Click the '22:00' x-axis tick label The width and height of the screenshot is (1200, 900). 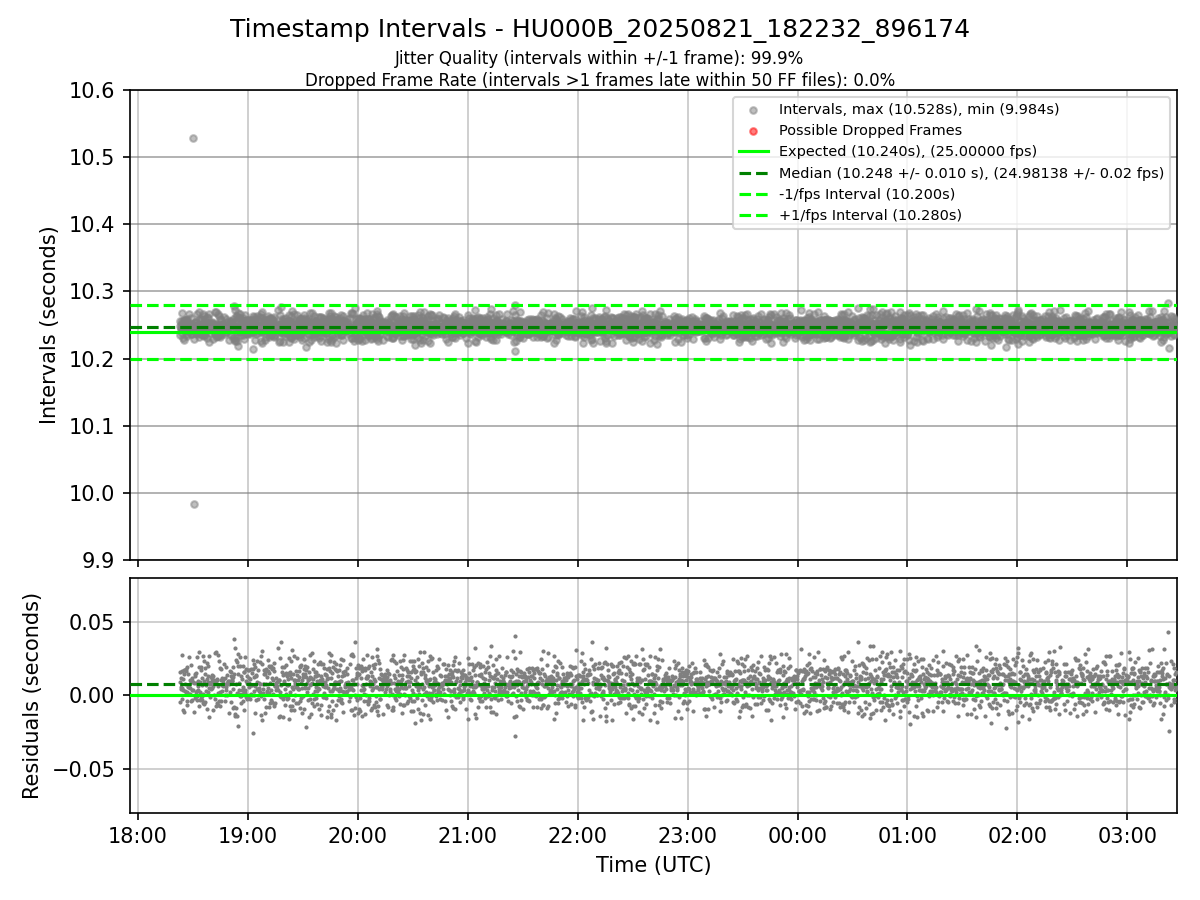[578, 835]
